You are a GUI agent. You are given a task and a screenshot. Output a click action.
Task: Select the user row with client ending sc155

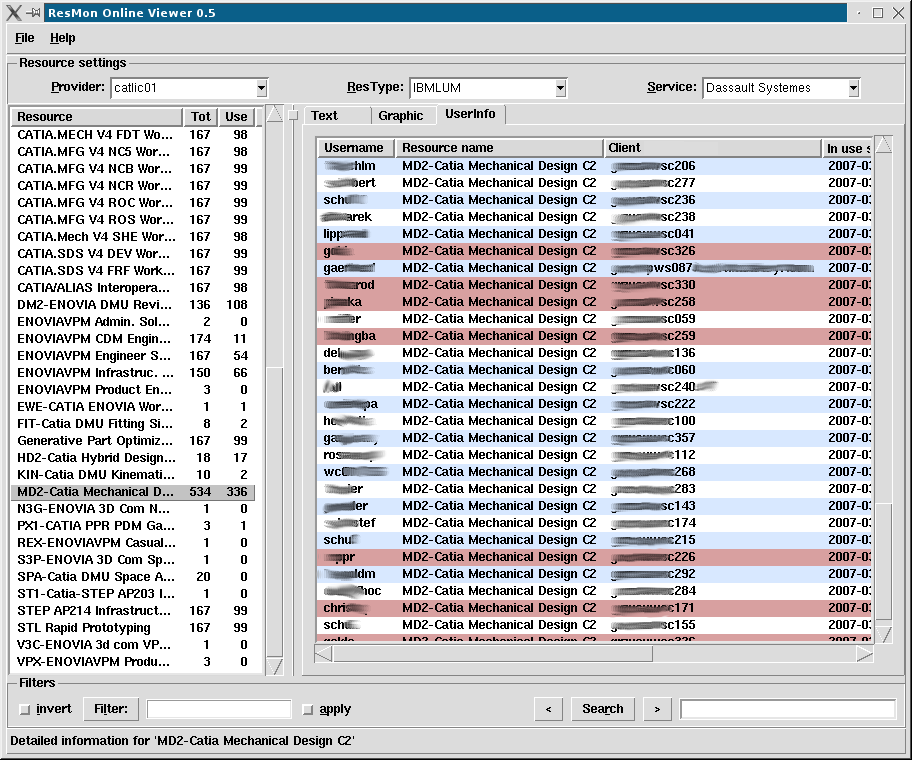[594, 625]
